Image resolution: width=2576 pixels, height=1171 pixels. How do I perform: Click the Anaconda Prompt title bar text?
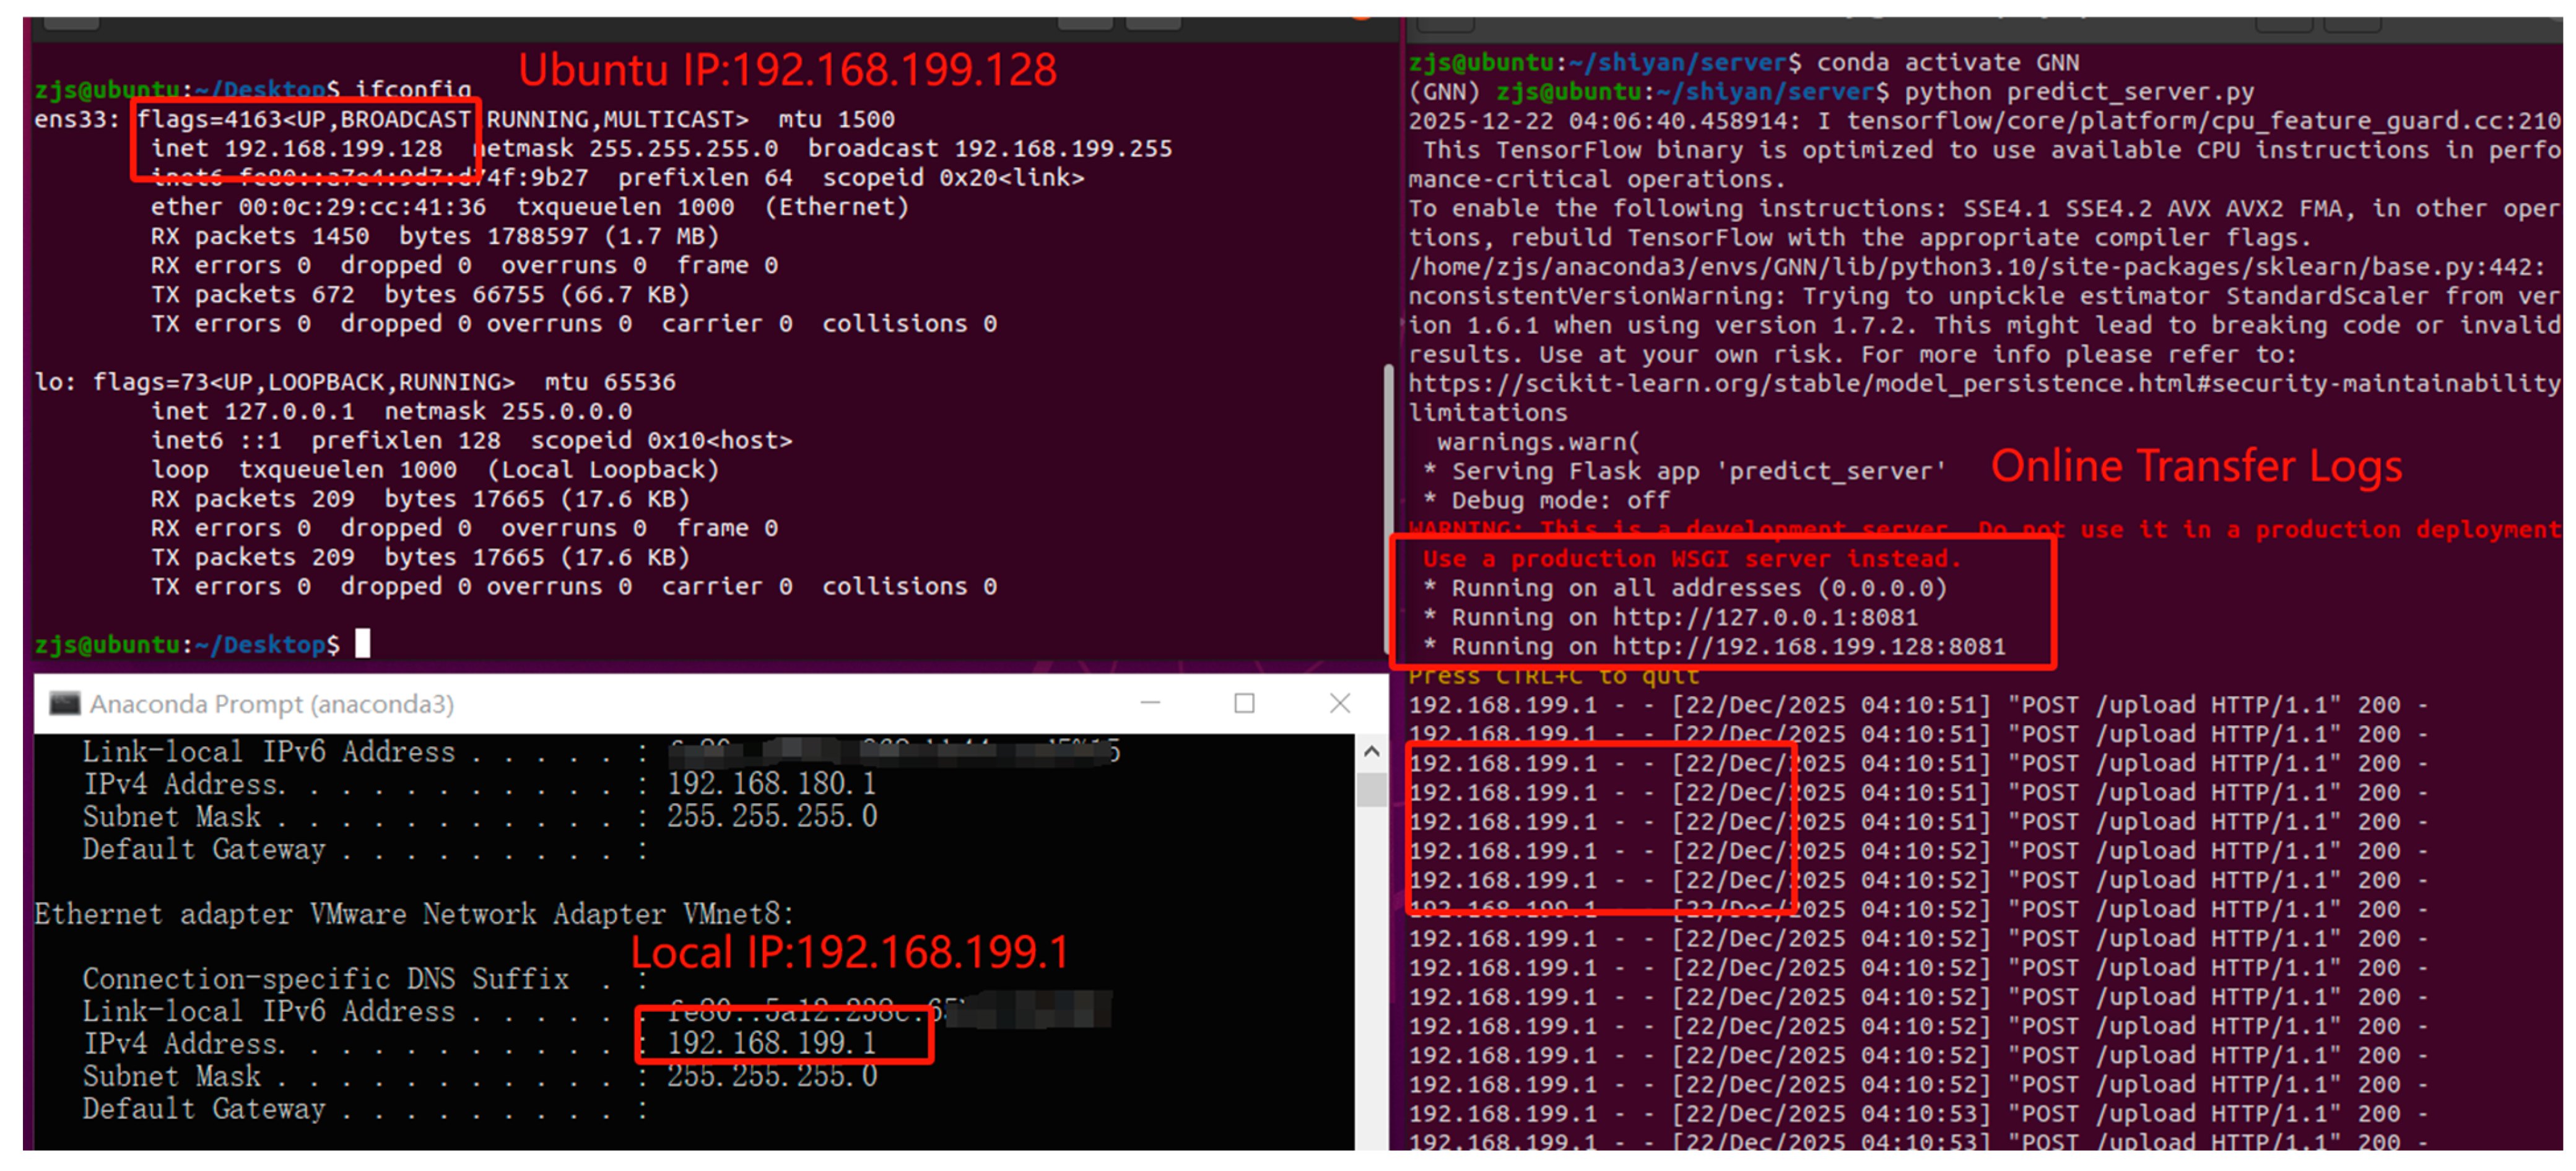[271, 704]
